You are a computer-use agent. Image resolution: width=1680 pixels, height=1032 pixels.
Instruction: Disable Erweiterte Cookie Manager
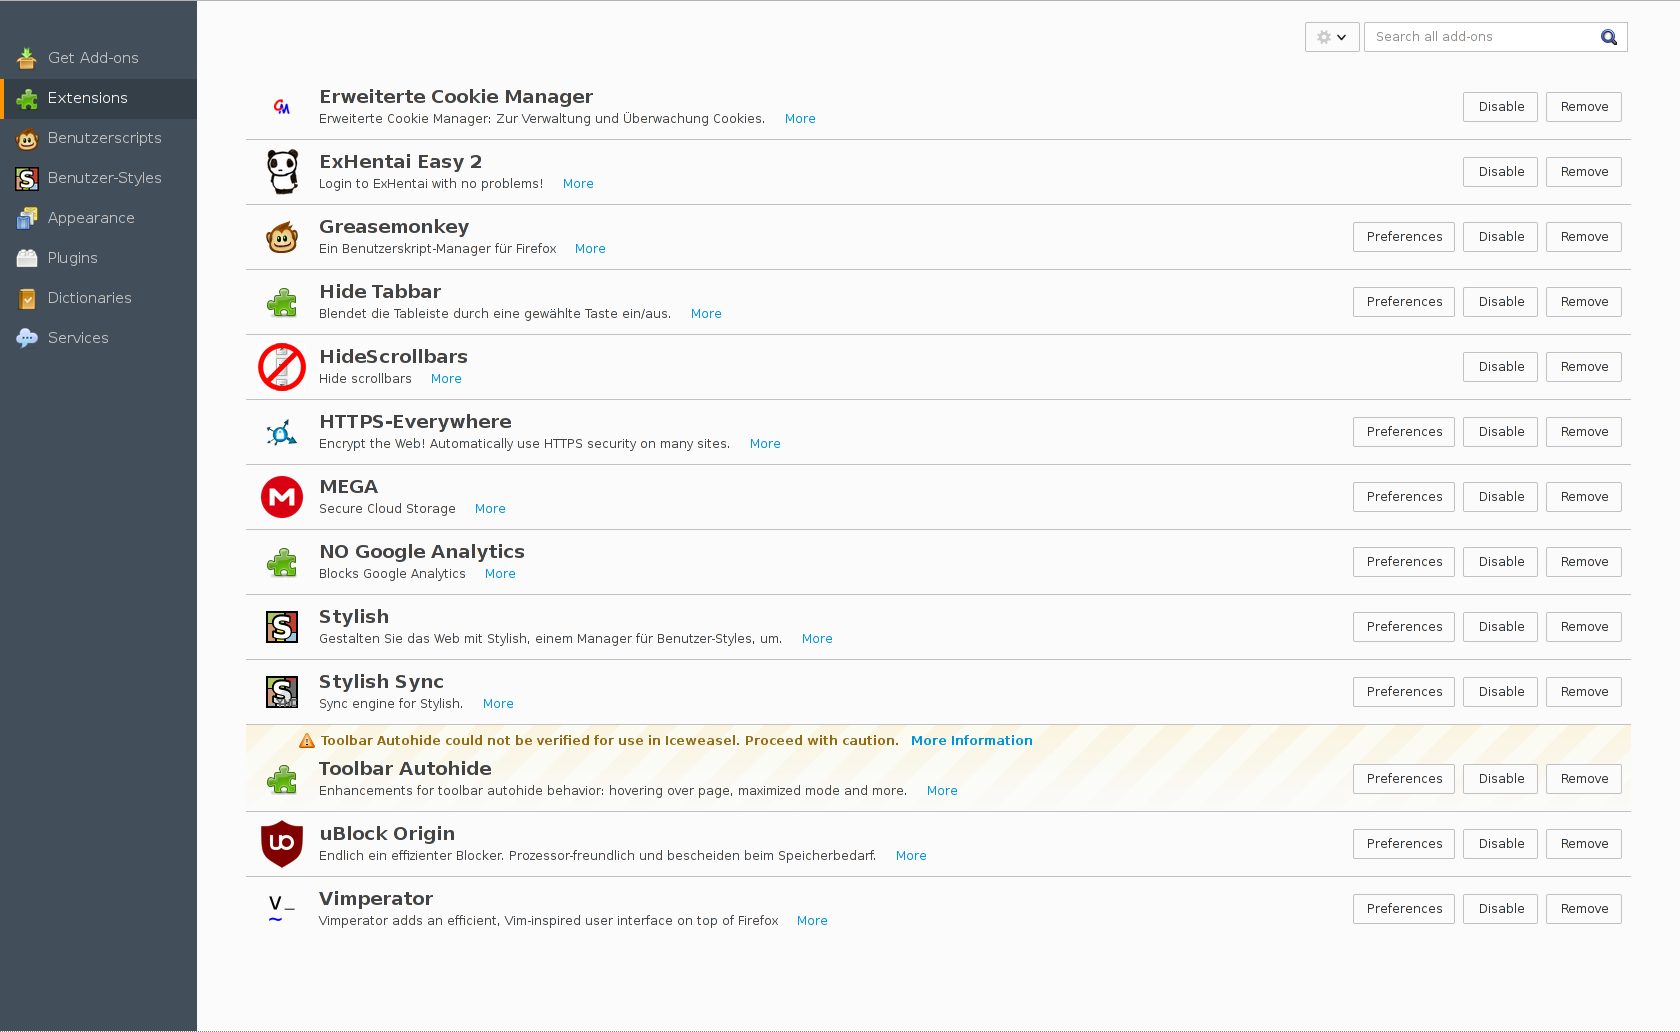click(1500, 107)
